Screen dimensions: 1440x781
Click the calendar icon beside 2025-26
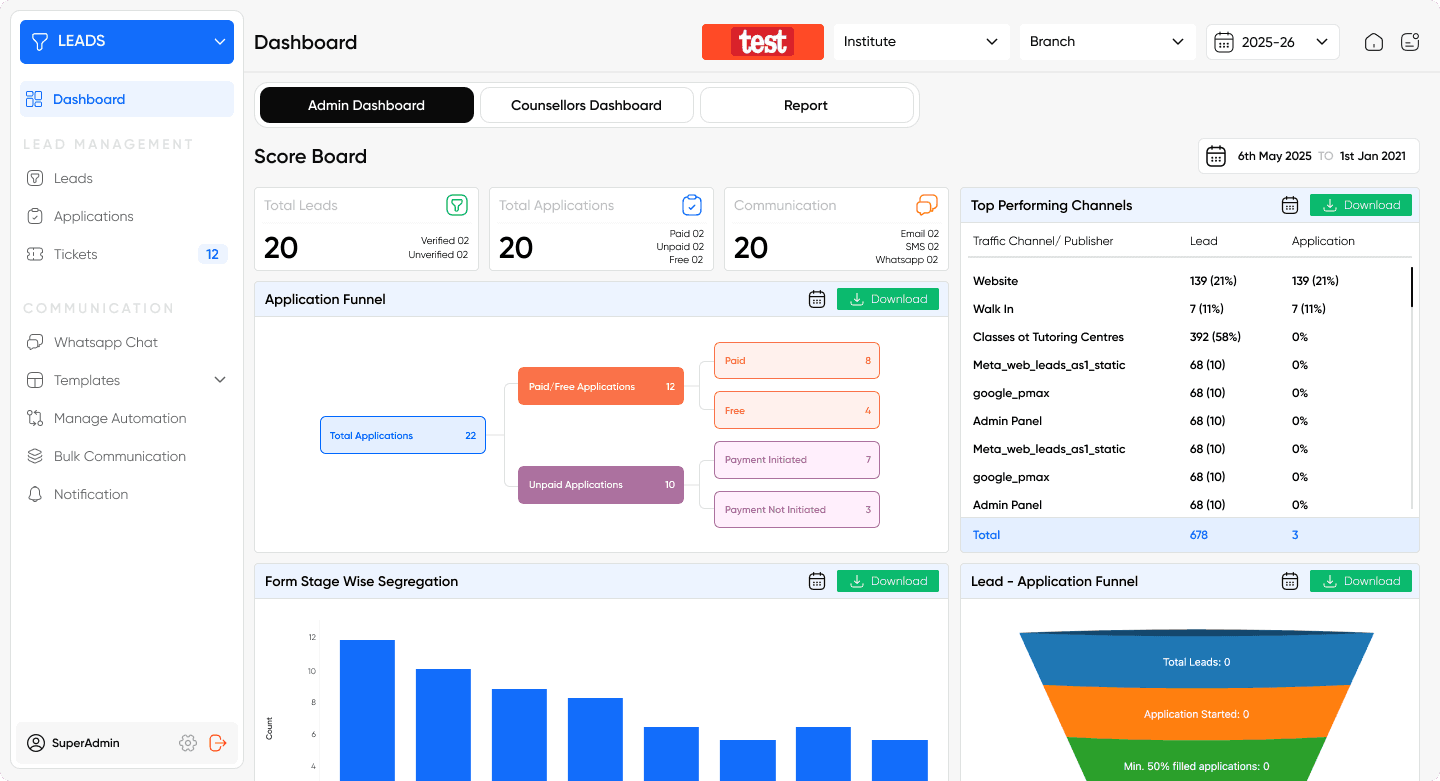pos(1223,42)
